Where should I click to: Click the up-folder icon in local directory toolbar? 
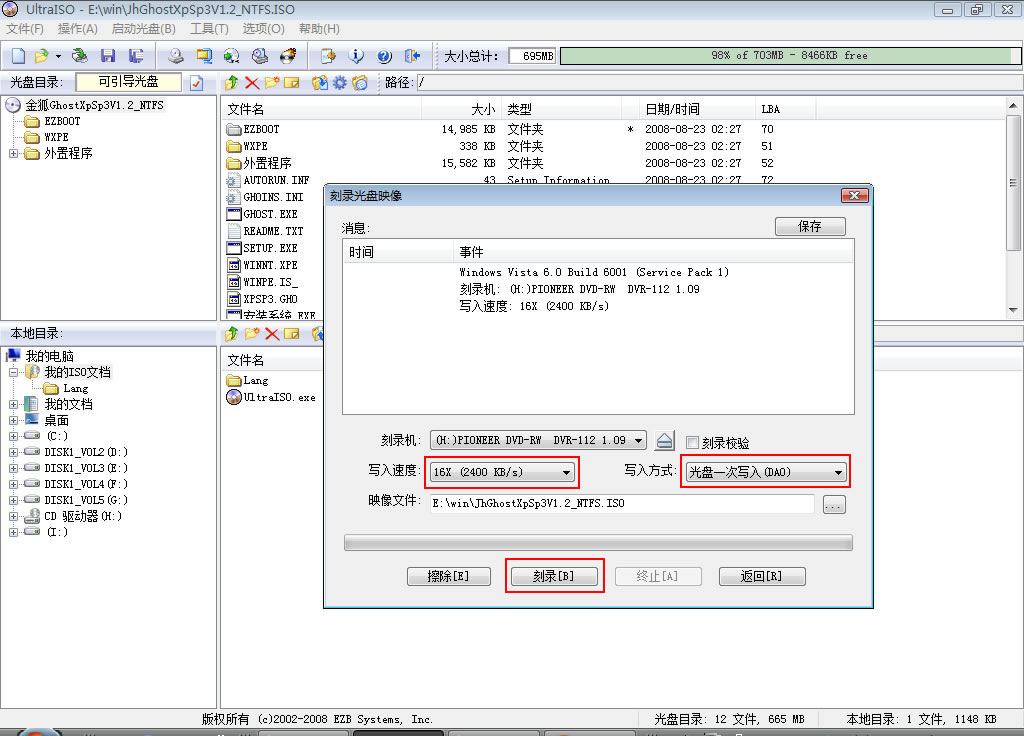point(231,334)
